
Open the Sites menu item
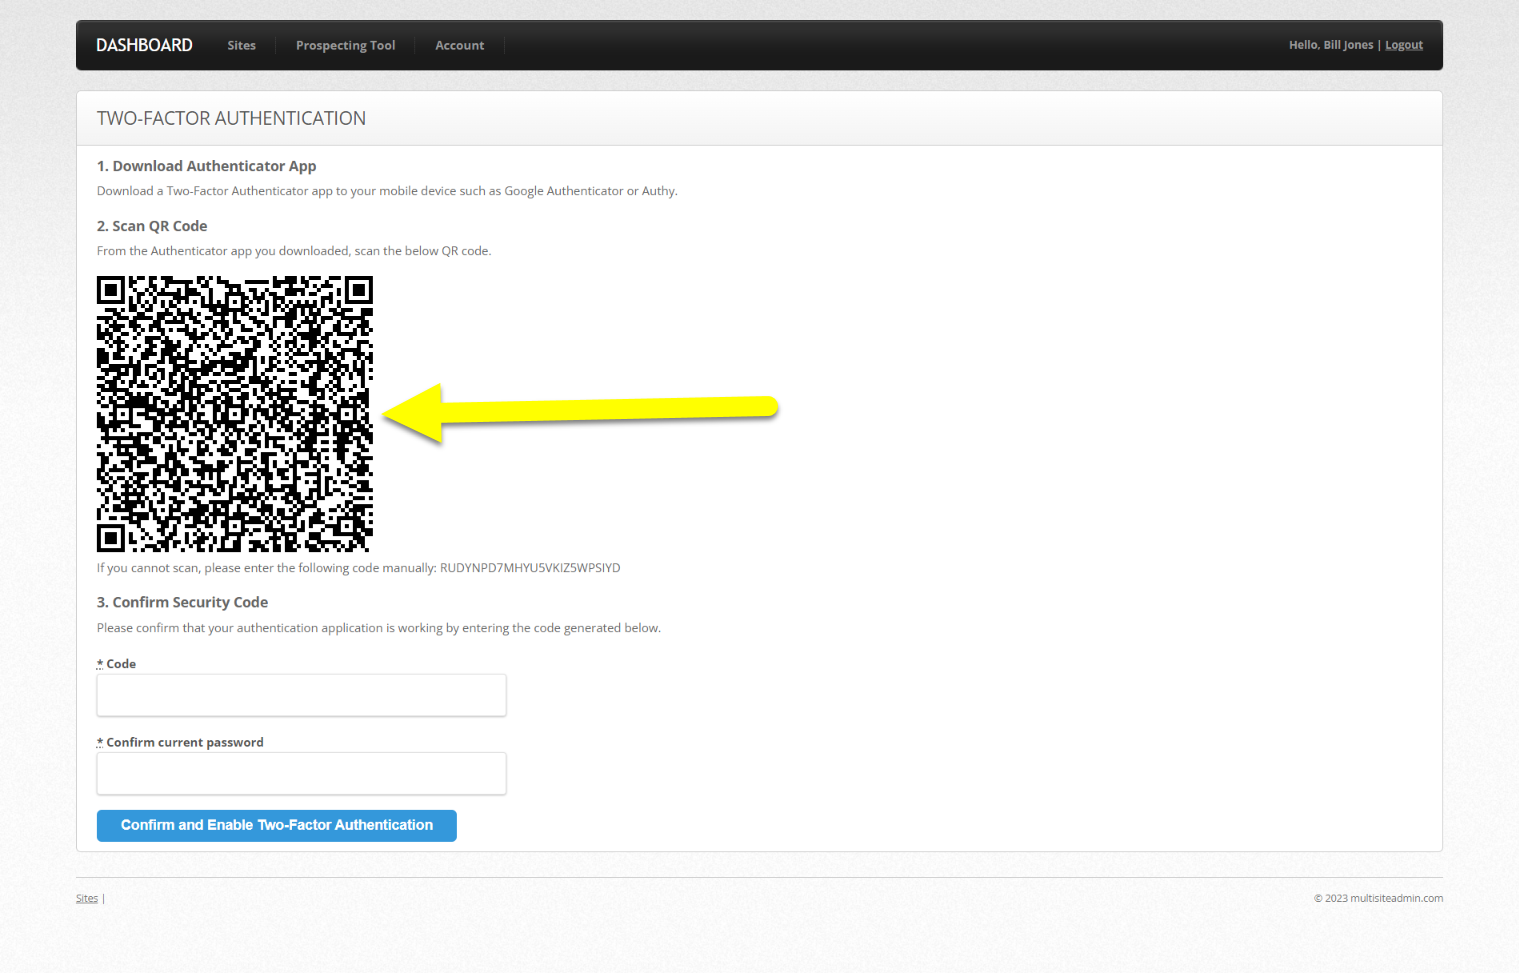[241, 45]
